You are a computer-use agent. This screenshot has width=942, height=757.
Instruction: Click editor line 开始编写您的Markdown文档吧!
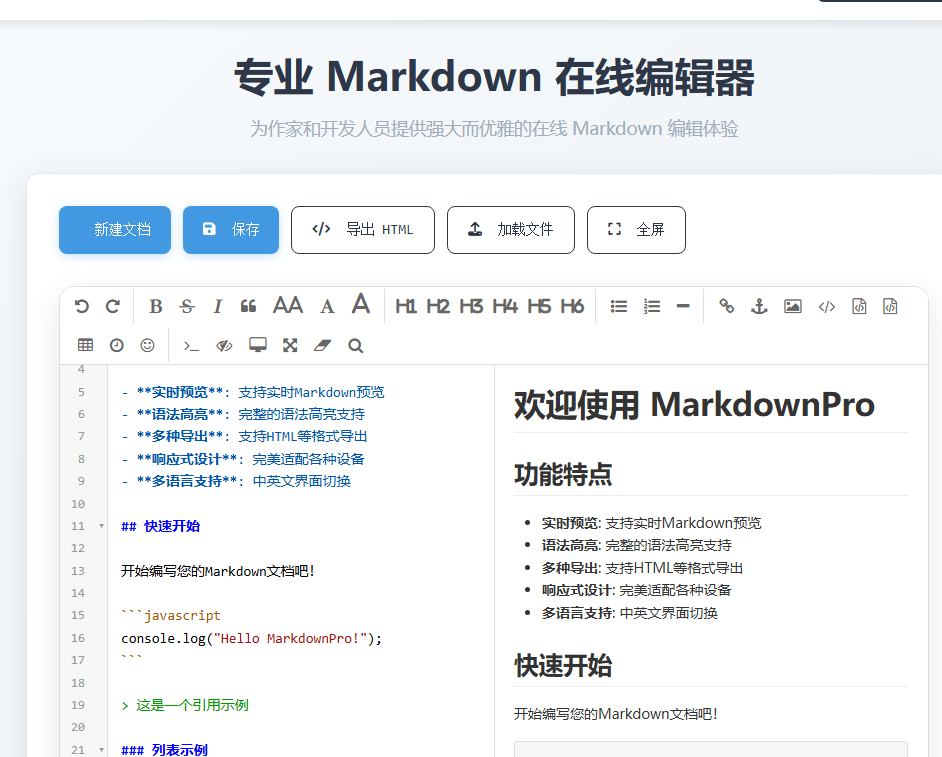point(217,571)
